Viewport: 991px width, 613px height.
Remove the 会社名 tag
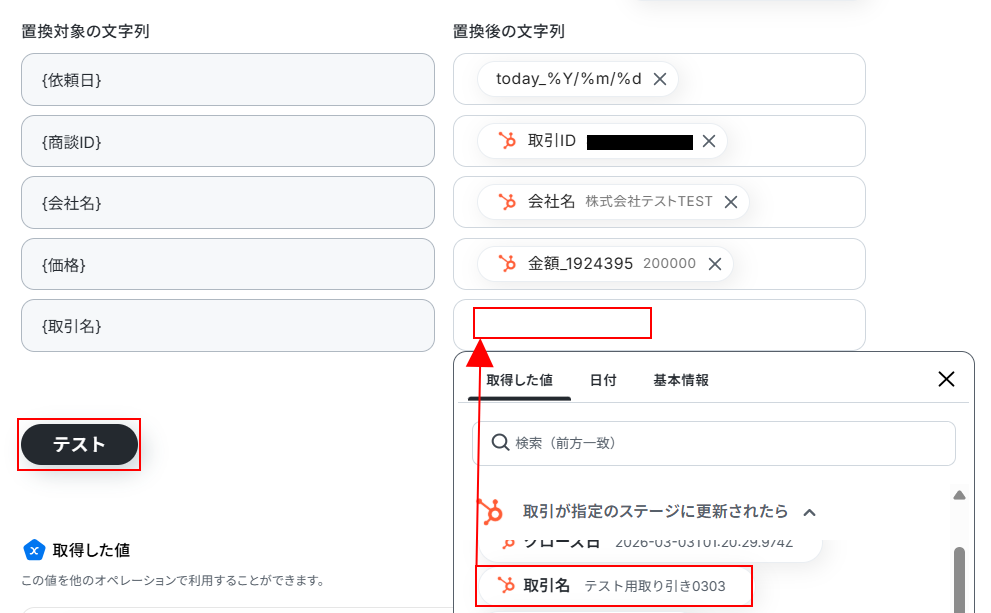click(x=731, y=202)
